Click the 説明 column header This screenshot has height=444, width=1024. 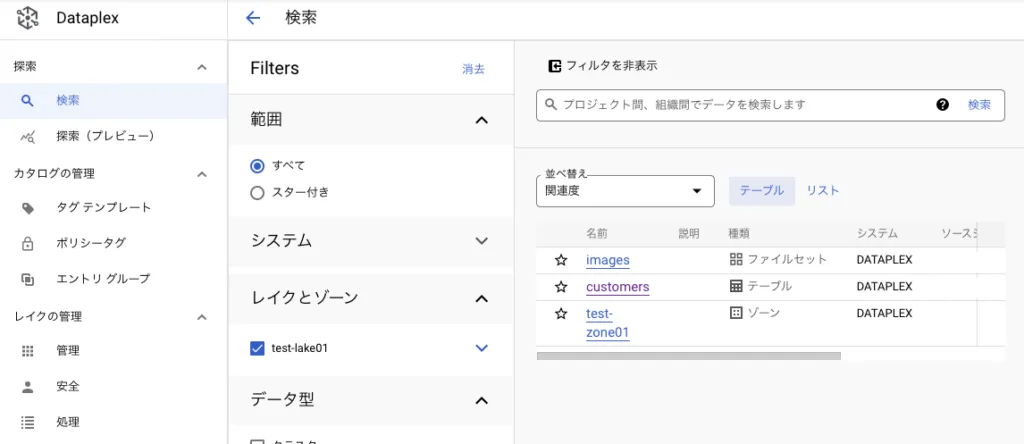pyautogui.click(x=689, y=234)
